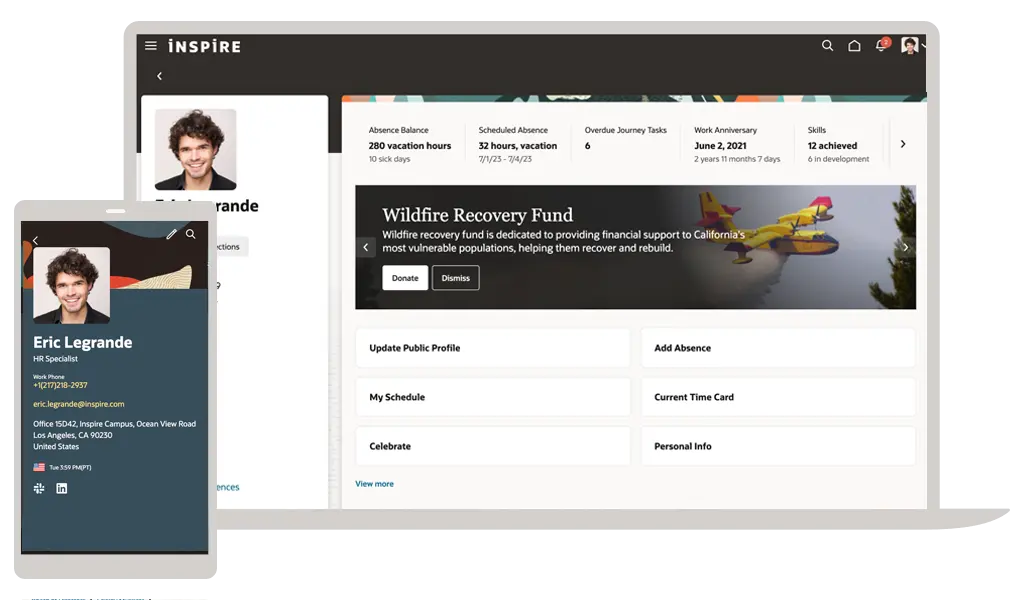Image resolution: width=1024 pixels, height=600 pixels.
Task: Open My Schedule quick action
Action: tap(493, 397)
